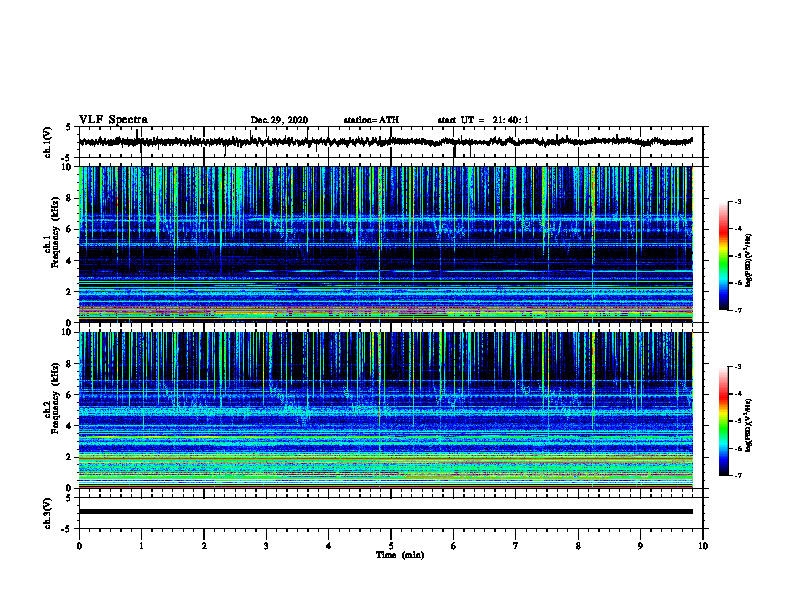Click the "-5" tick of ch.3(V) axis
Viewport: 792px width, 612px height.
(67, 529)
